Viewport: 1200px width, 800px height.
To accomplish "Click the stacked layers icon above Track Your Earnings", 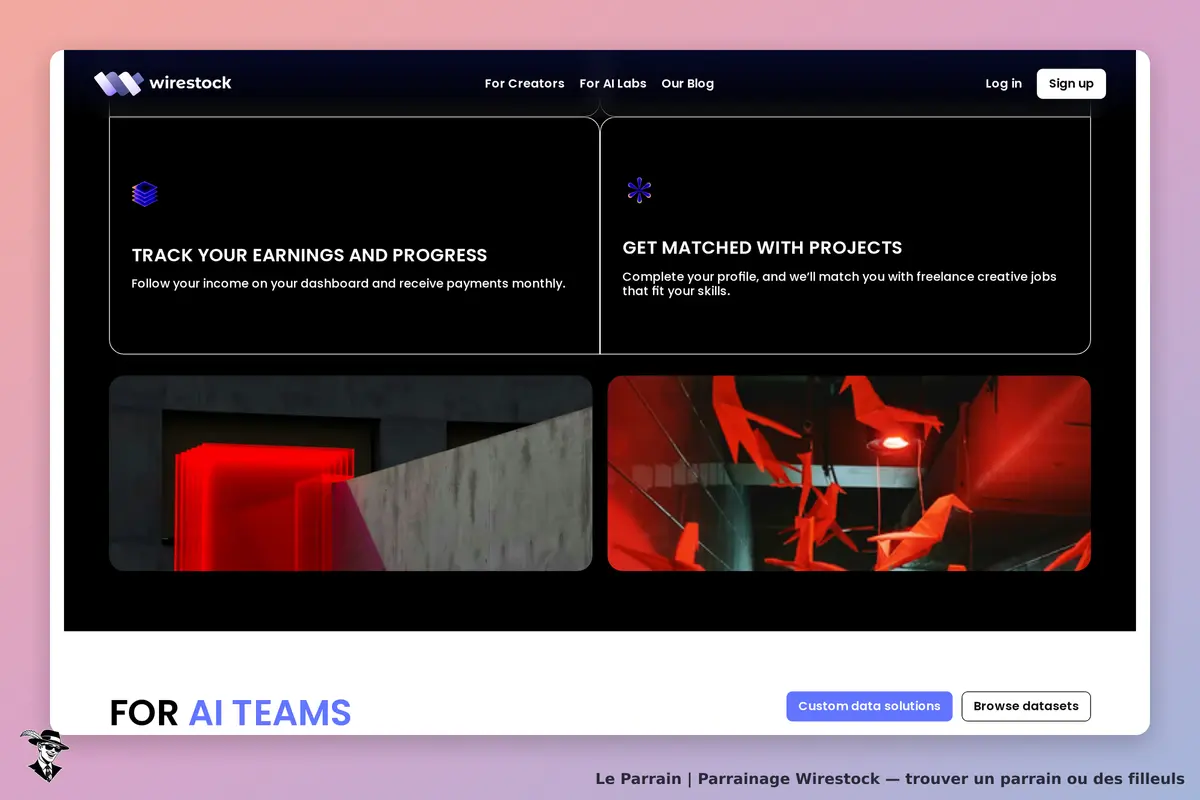I will pyautogui.click(x=145, y=194).
